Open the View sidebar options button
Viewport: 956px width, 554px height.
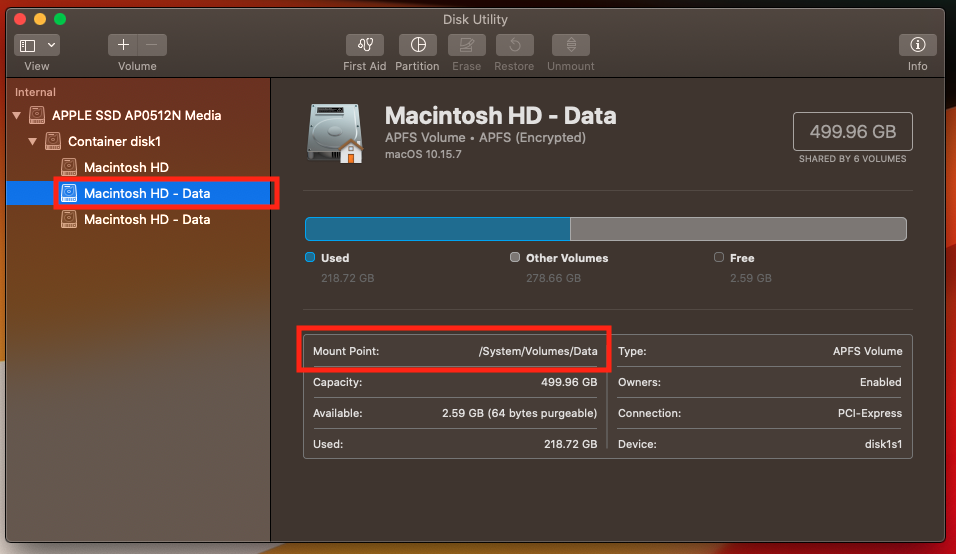click(x=28, y=45)
